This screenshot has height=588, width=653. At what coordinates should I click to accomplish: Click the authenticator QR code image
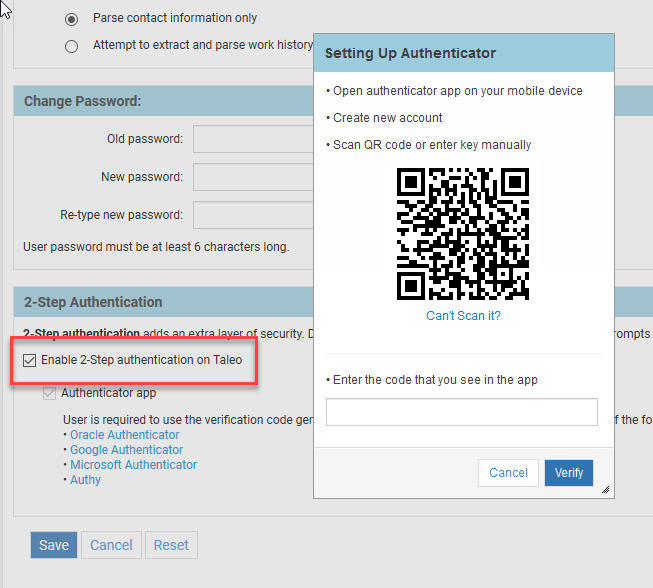pos(463,234)
